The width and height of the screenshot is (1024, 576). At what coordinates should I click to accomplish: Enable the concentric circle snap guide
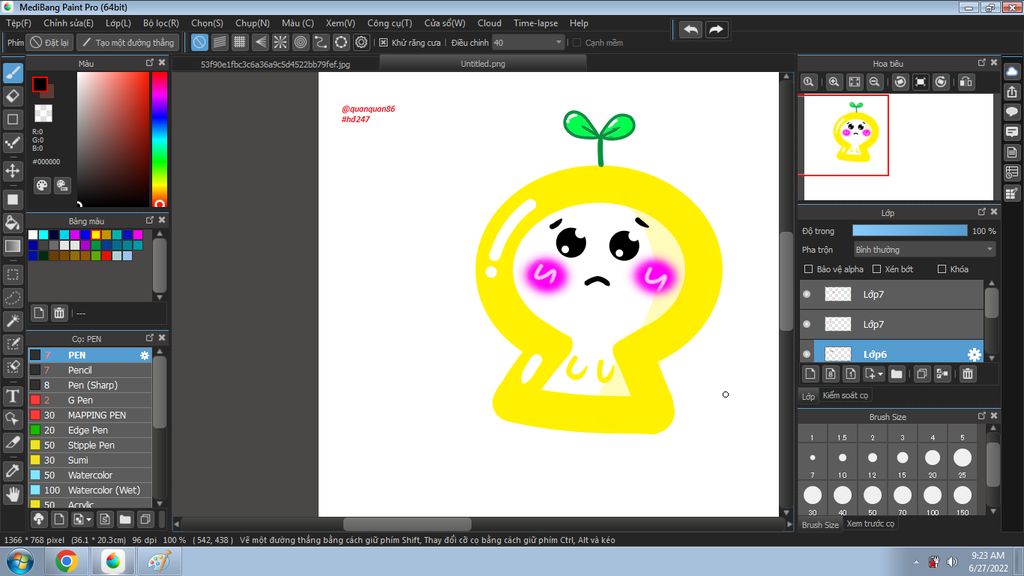pyautogui.click(x=300, y=42)
